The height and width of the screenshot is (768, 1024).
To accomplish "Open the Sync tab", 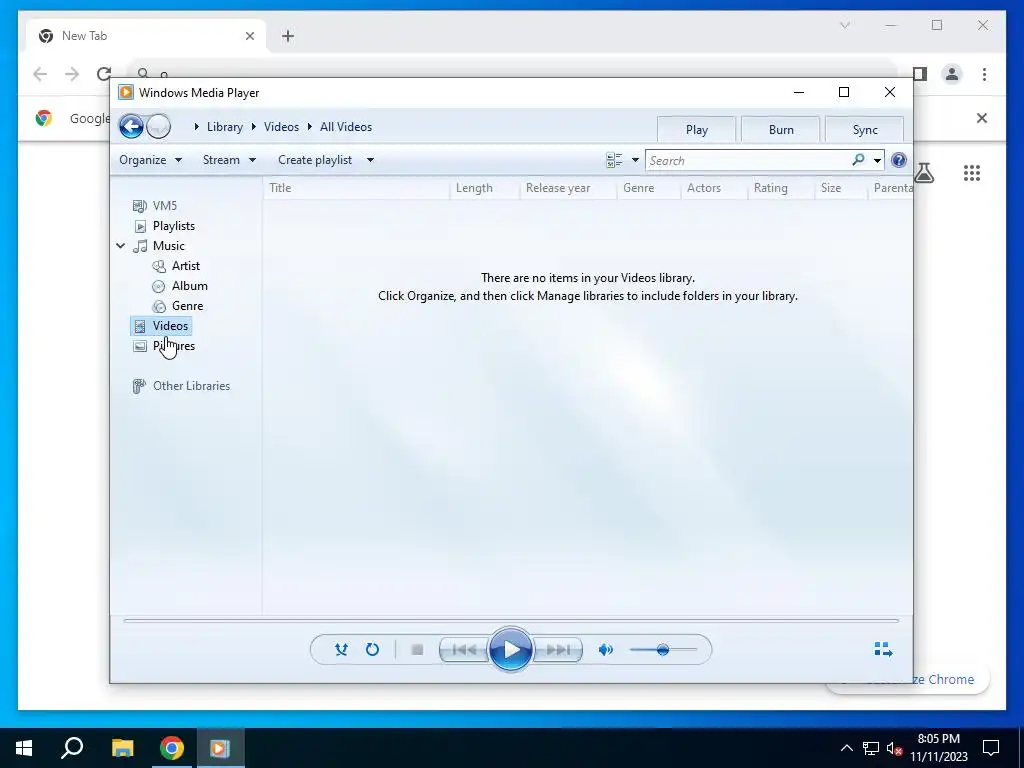I will pyautogui.click(x=865, y=129).
